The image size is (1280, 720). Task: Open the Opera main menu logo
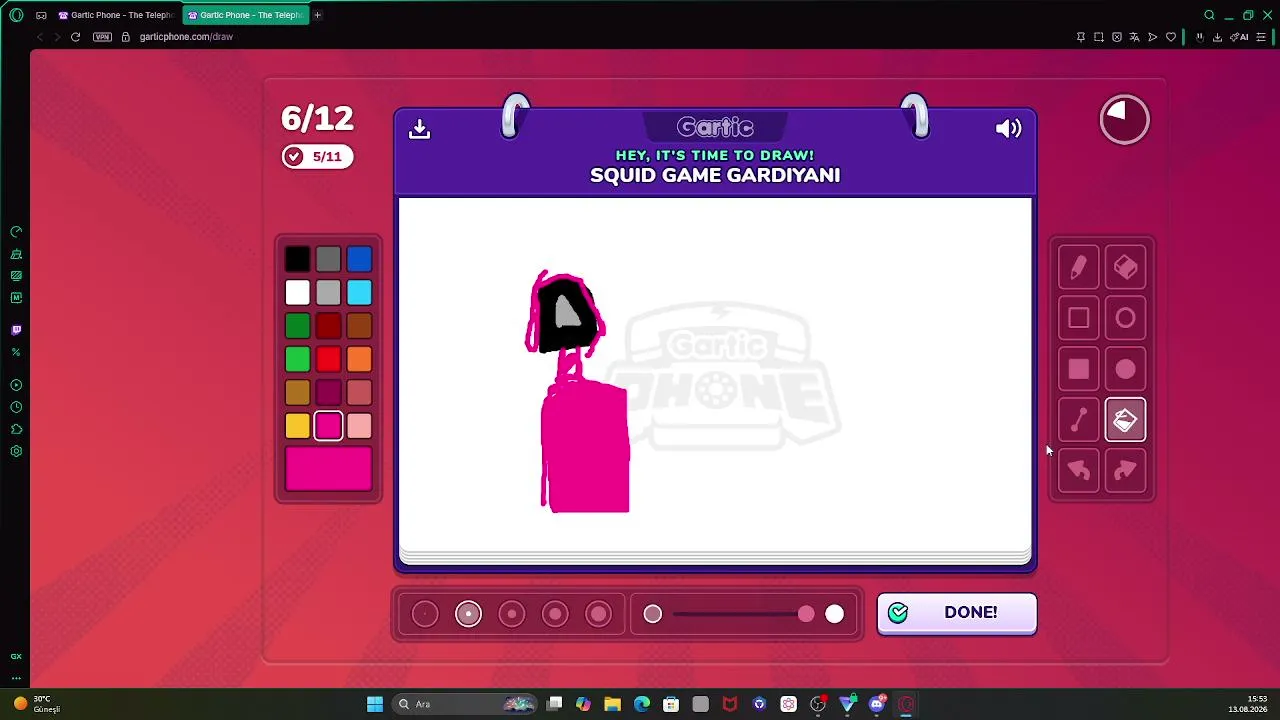17,15
